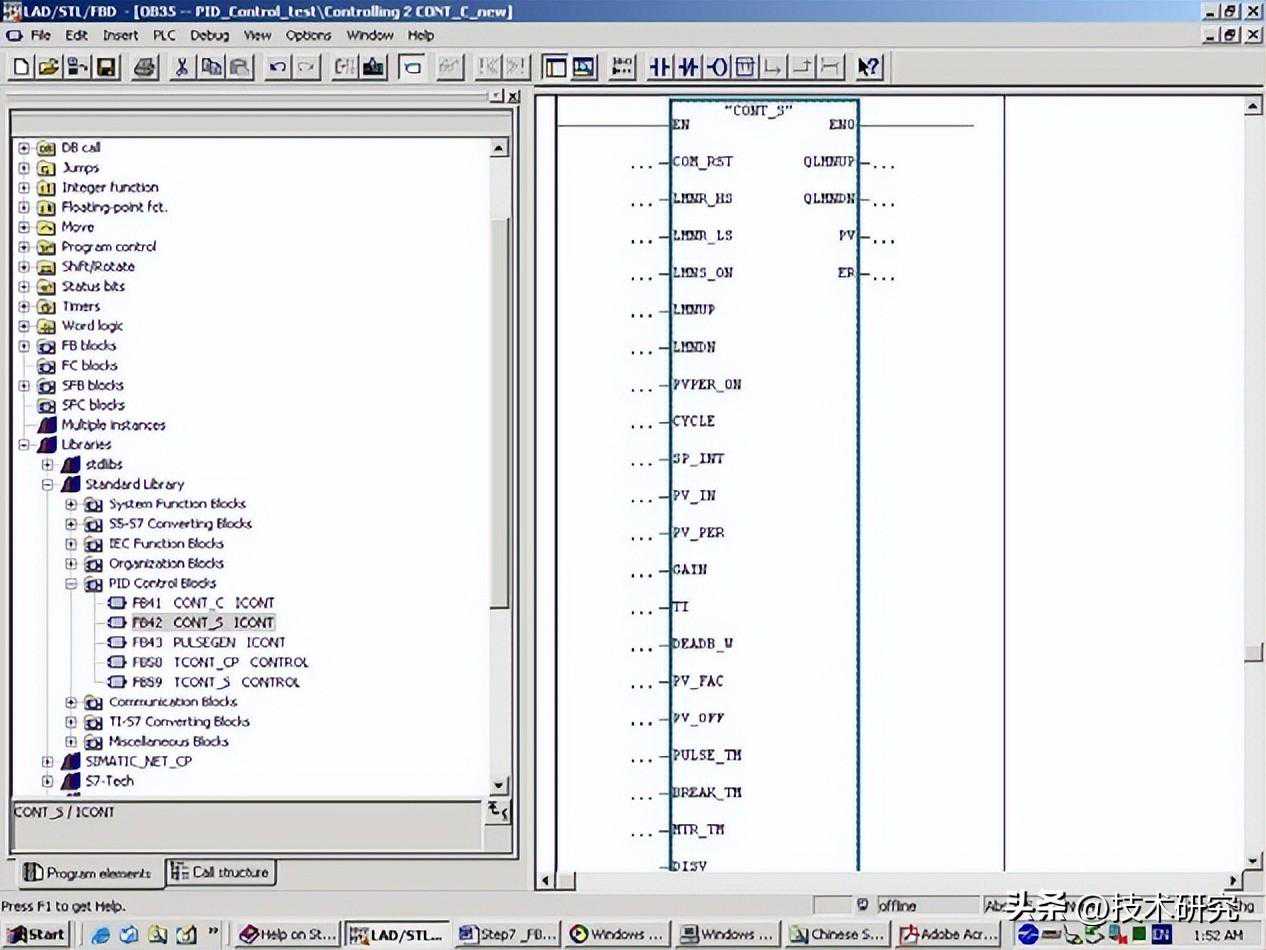Viewport: 1266px width, 950px height.
Task: Click the Cut scissors icon
Action: 182,67
